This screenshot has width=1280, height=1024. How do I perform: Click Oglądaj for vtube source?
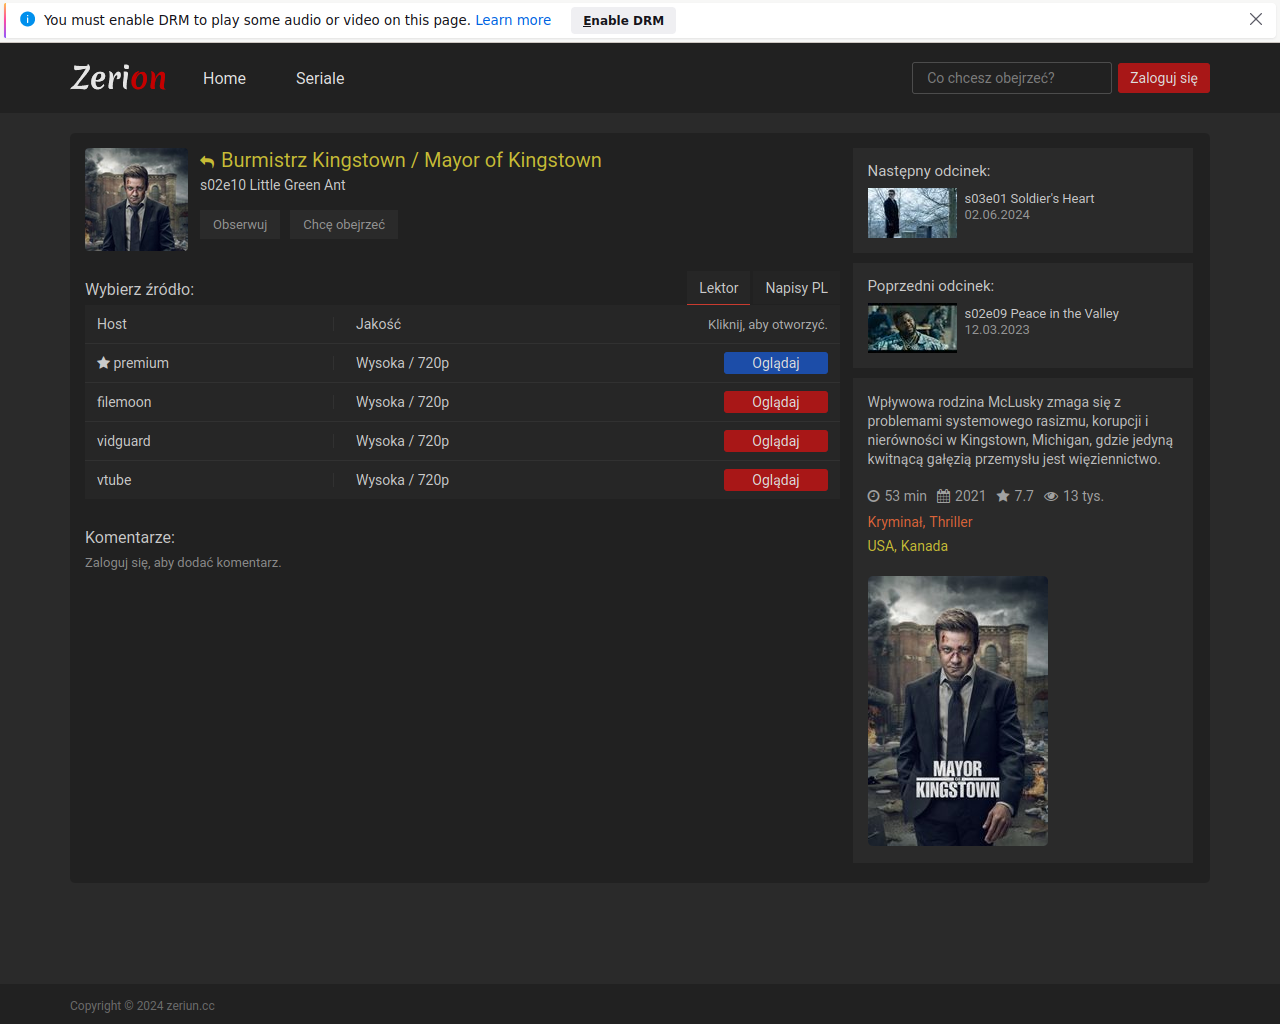click(x=776, y=480)
